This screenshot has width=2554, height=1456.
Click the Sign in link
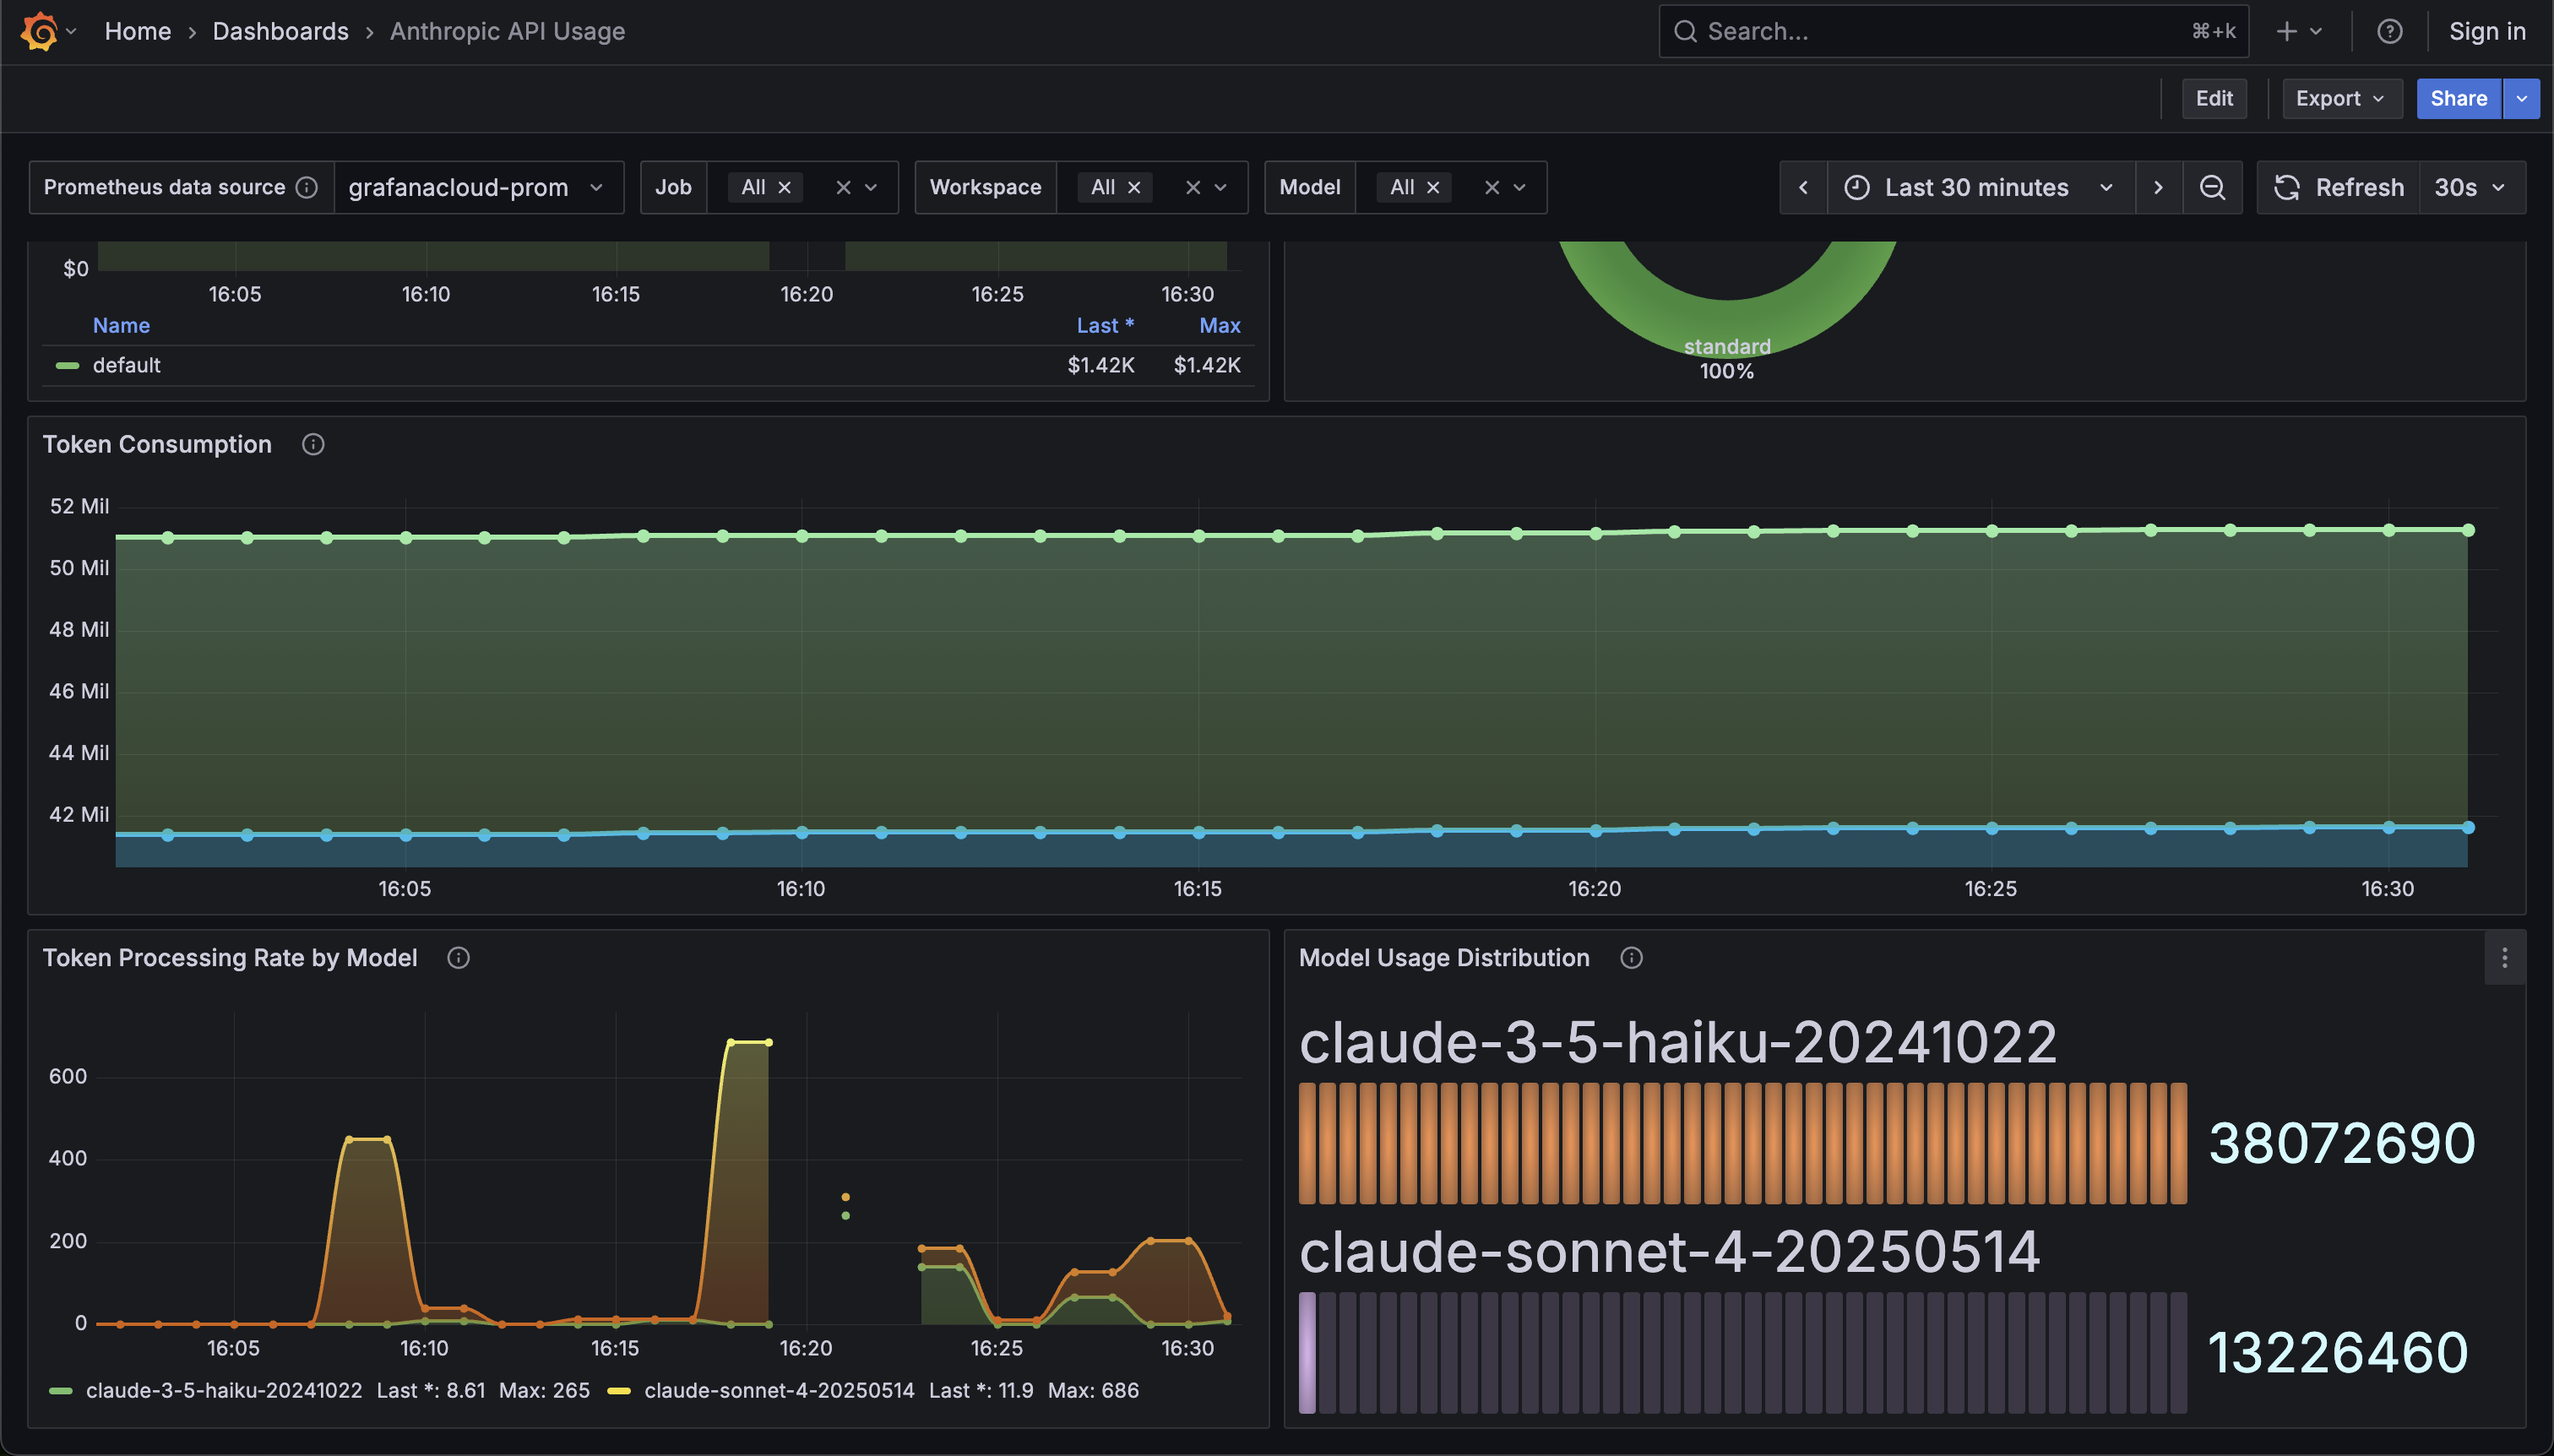[2487, 31]
